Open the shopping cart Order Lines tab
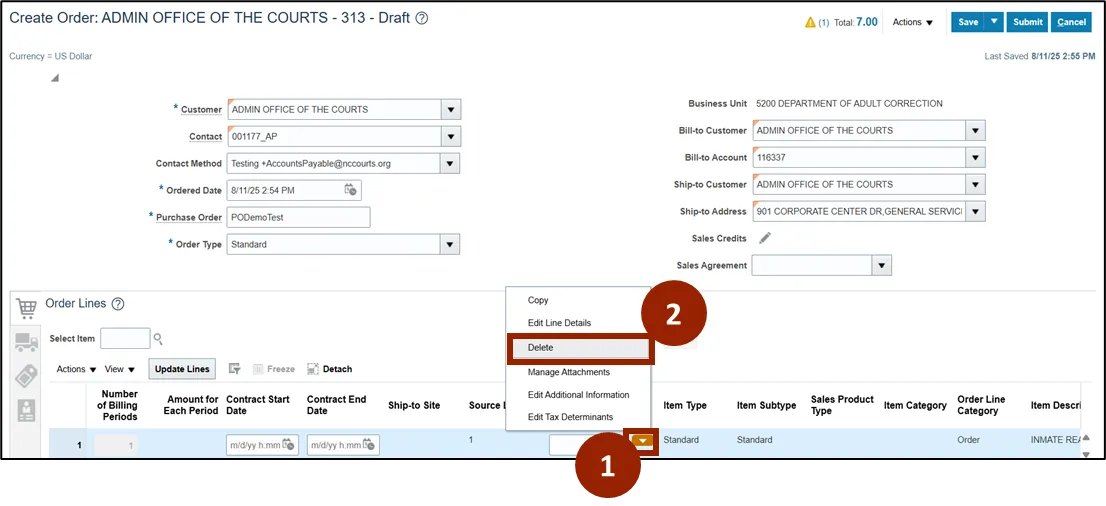 pos(26,308)
